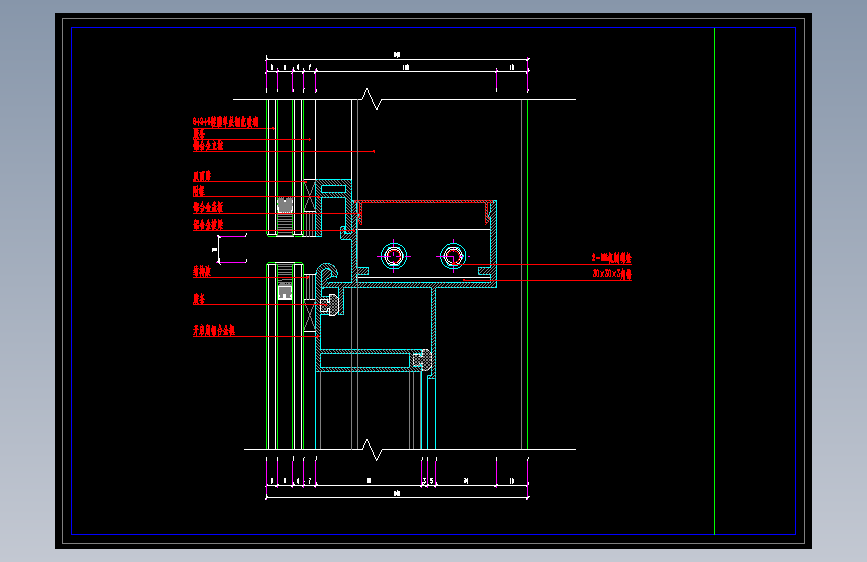867x562 pixels.
Task: Click the top overall dimension value
Action: tap(397, 55)
